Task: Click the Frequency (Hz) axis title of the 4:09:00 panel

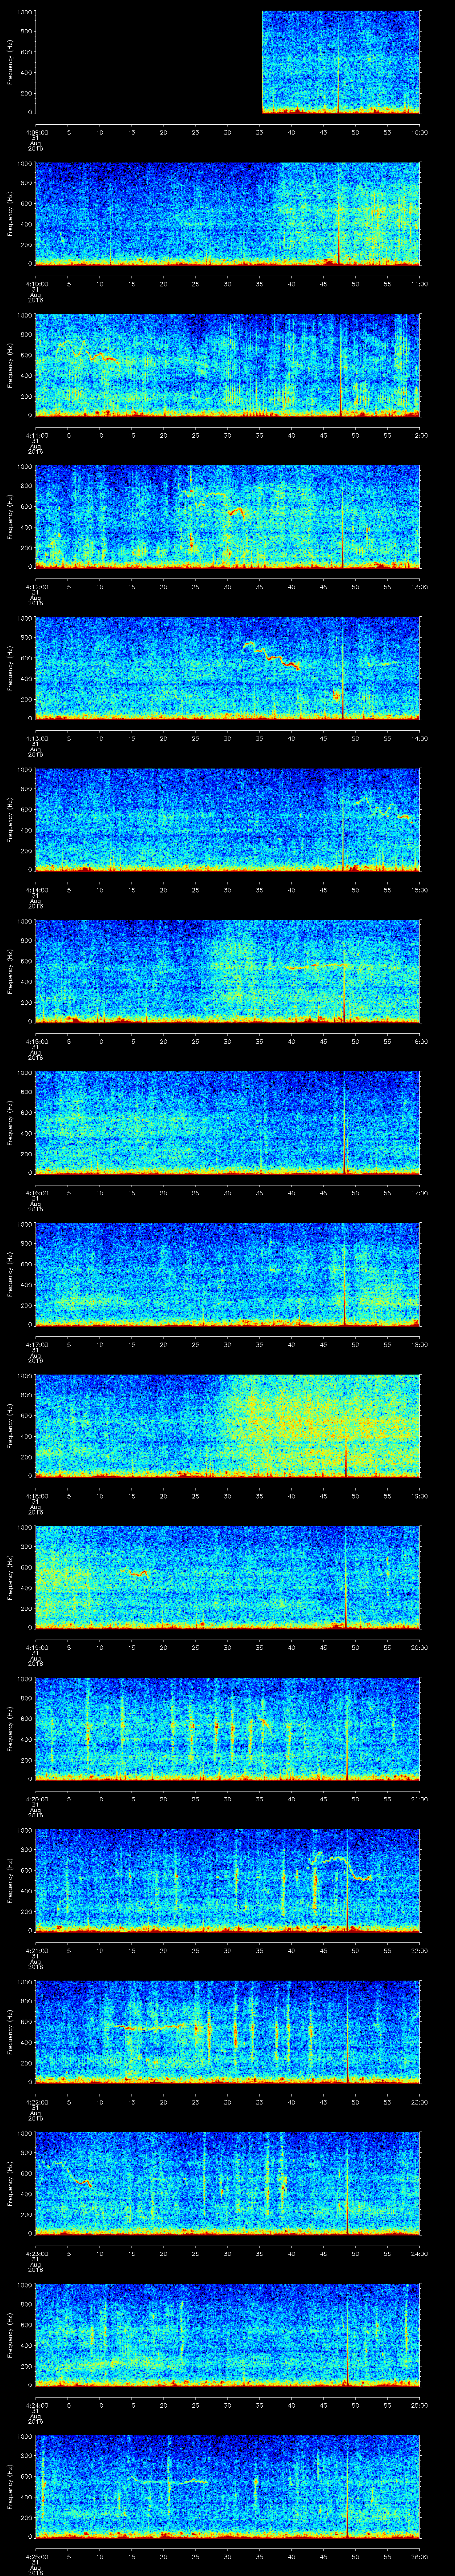Action: point(10,62)
